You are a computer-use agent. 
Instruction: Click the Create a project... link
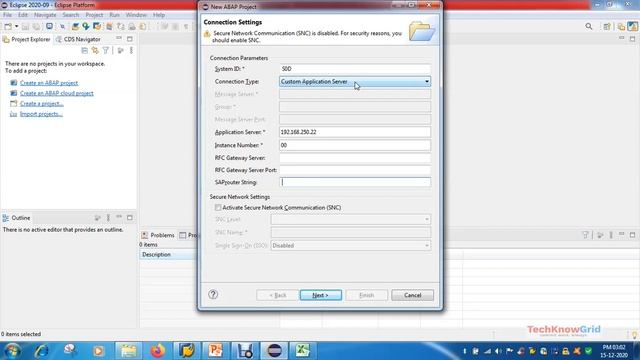point(42,104)
